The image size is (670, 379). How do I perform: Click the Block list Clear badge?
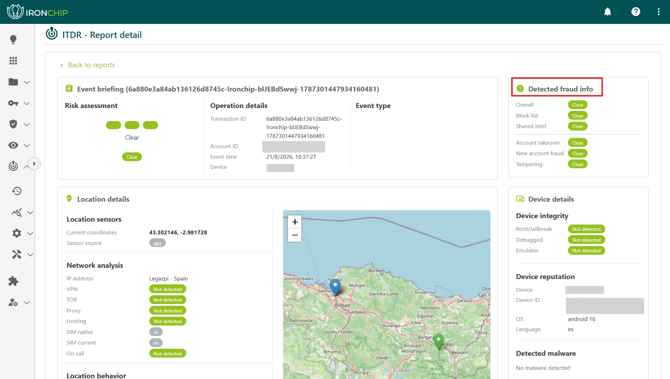pos(578,115)
